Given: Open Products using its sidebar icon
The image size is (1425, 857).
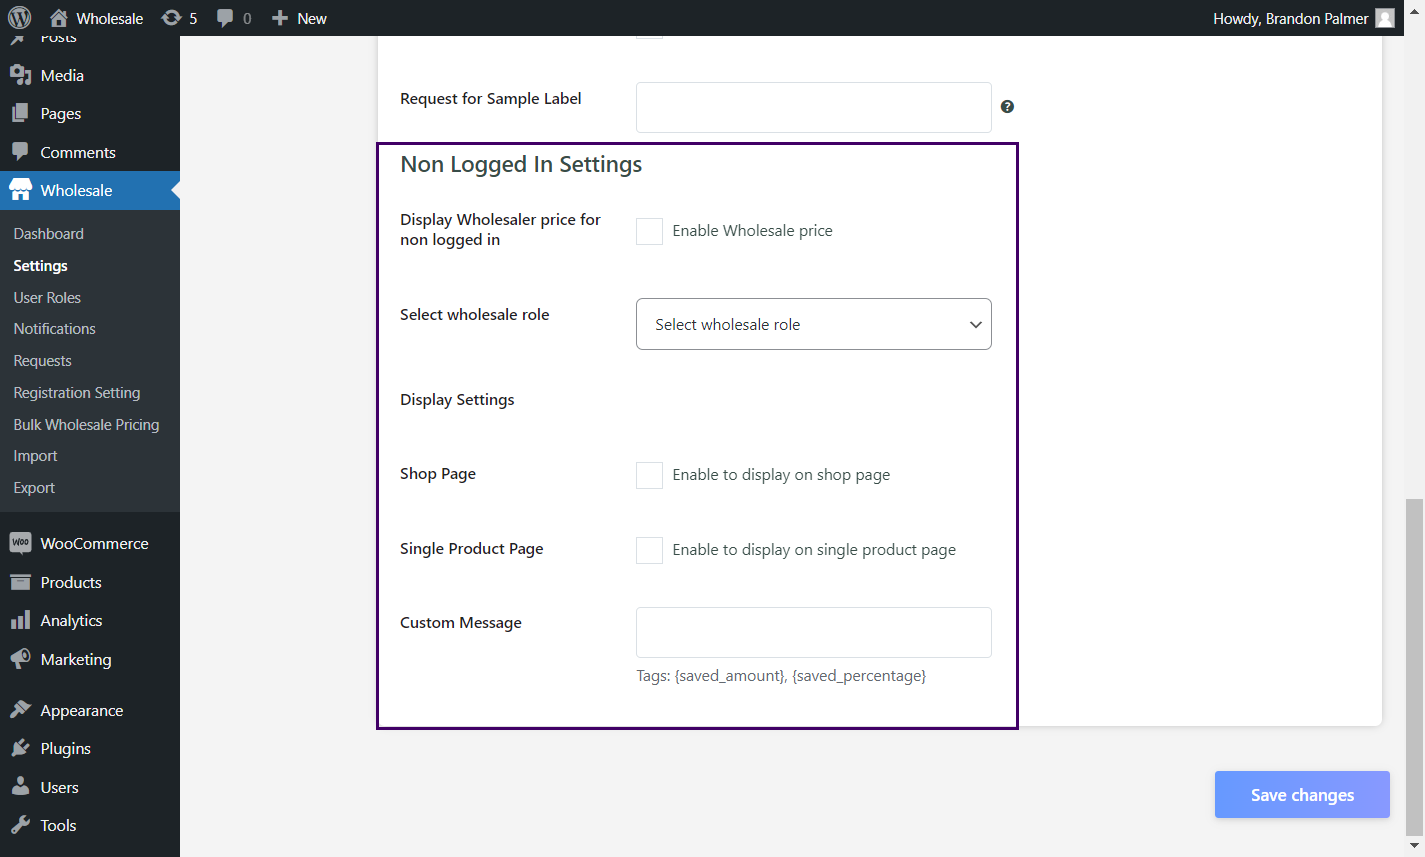Looking at the screenshot, I should (21, 582).
